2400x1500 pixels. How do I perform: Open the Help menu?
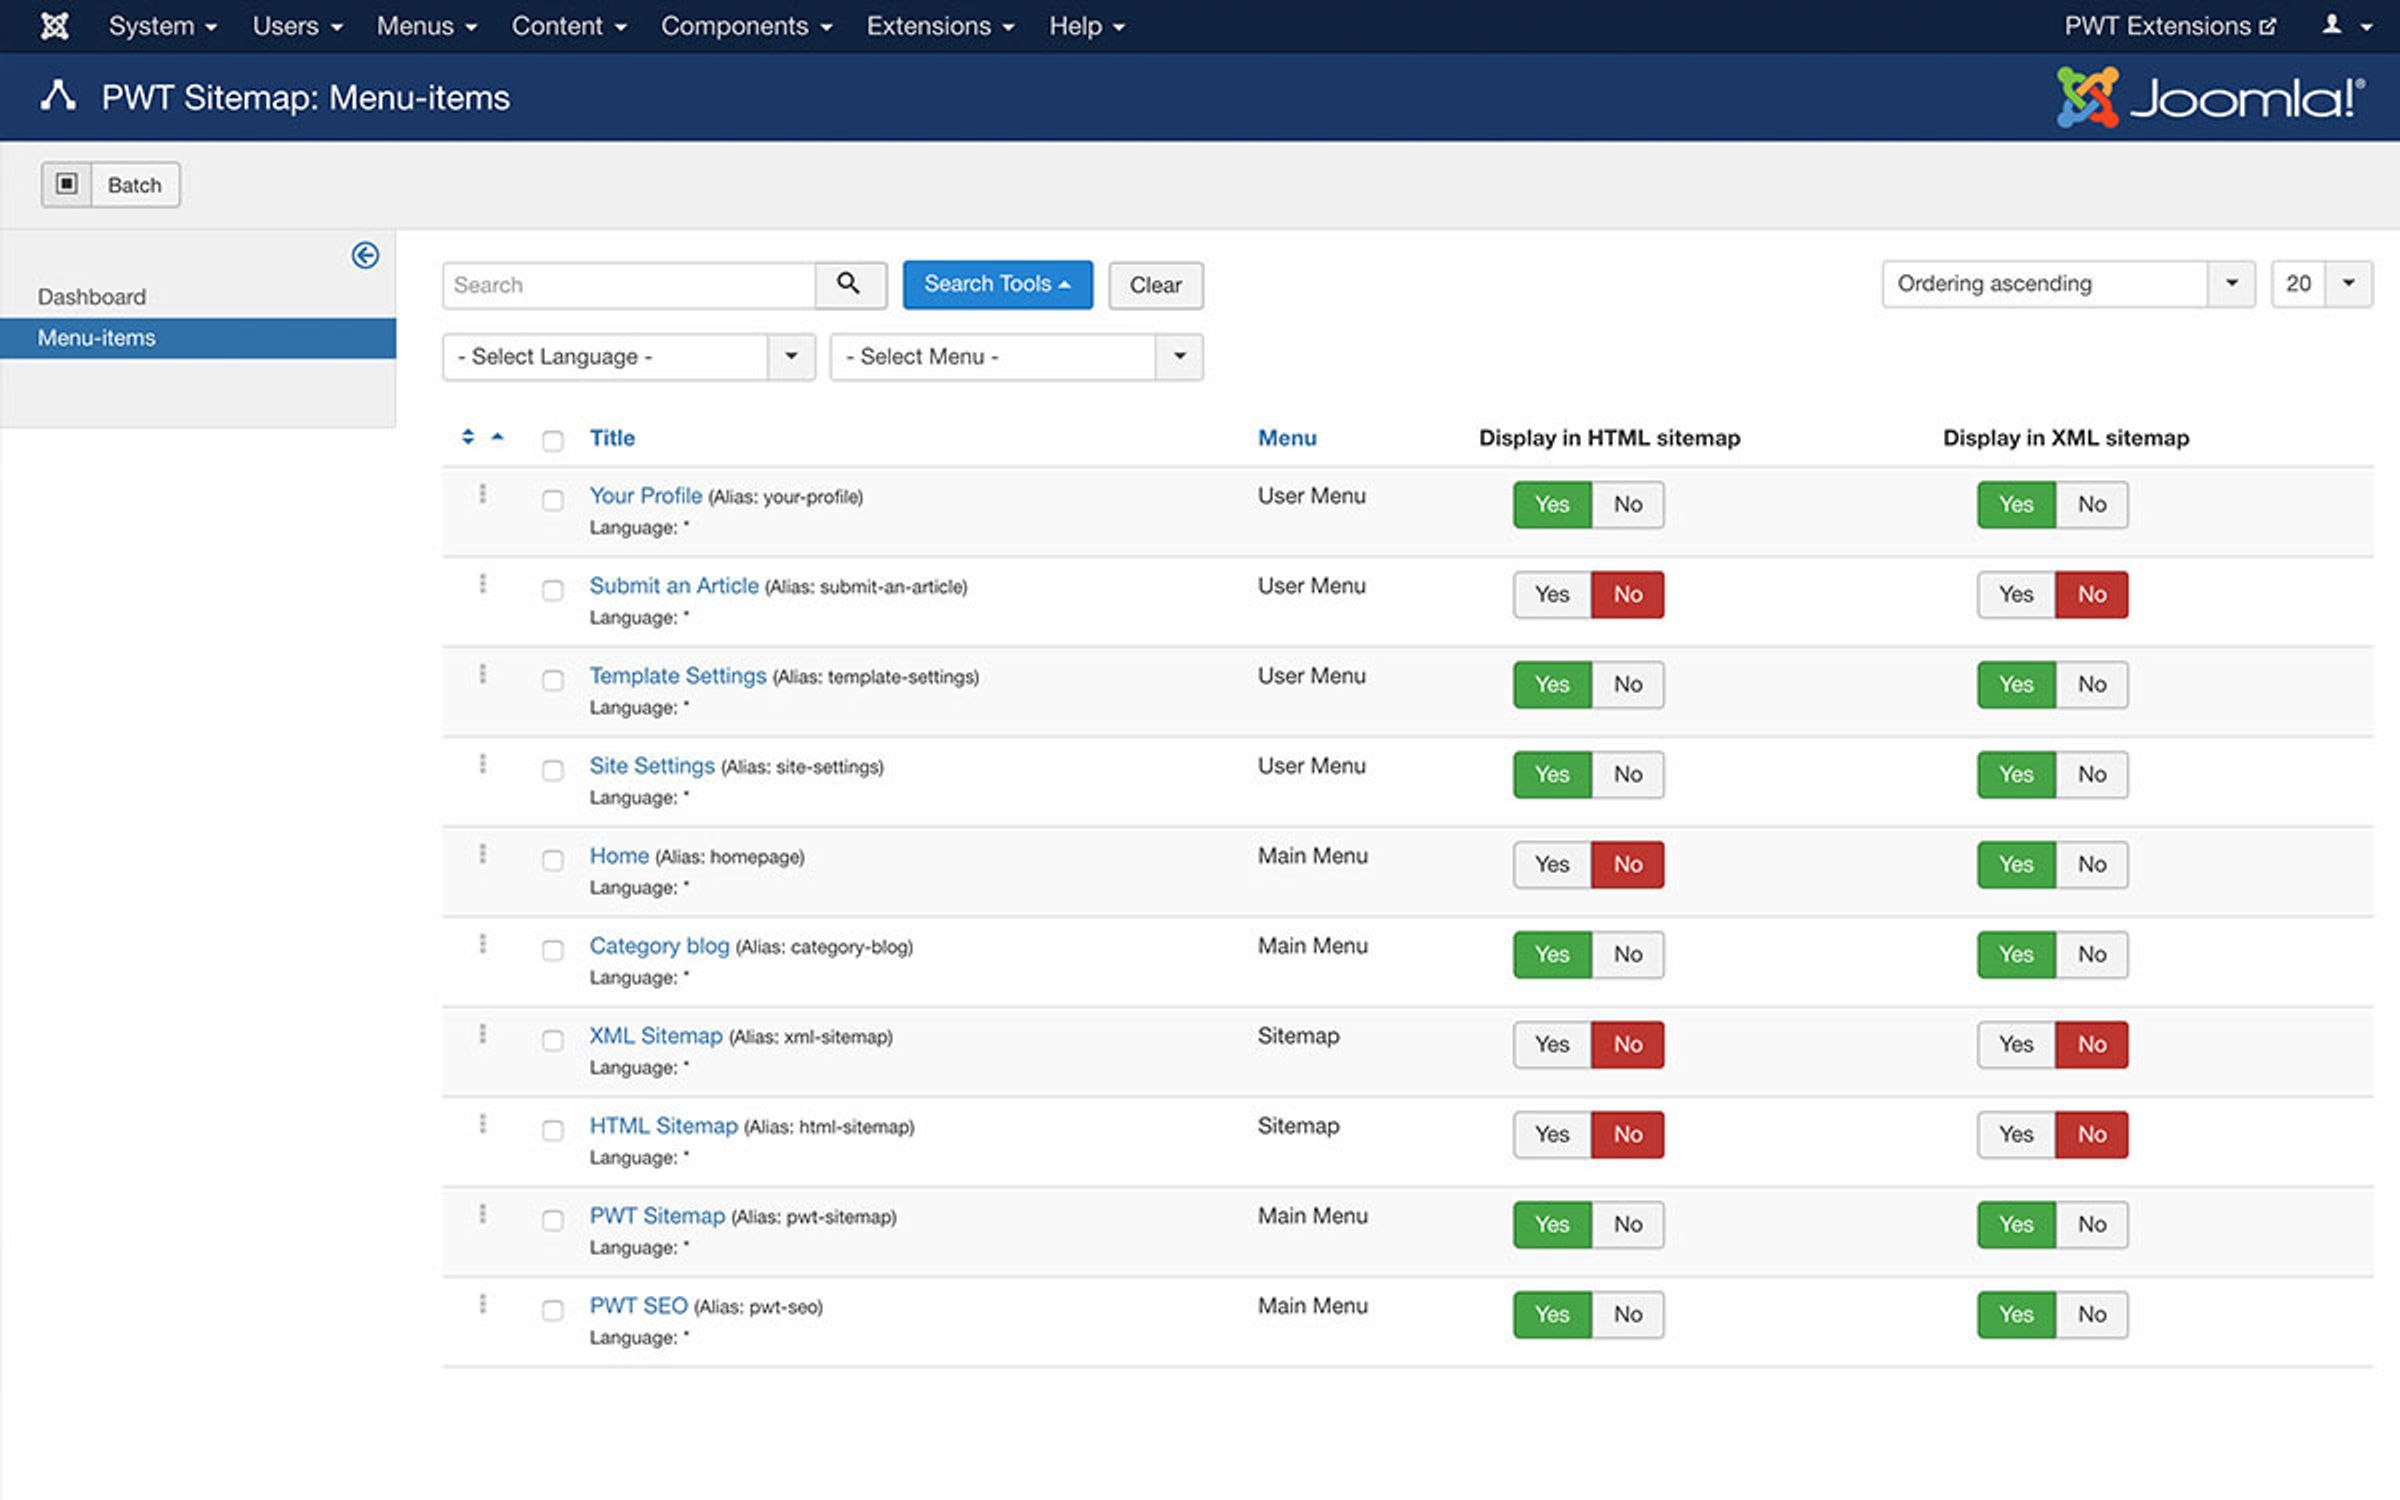(x=1086, y=26)
